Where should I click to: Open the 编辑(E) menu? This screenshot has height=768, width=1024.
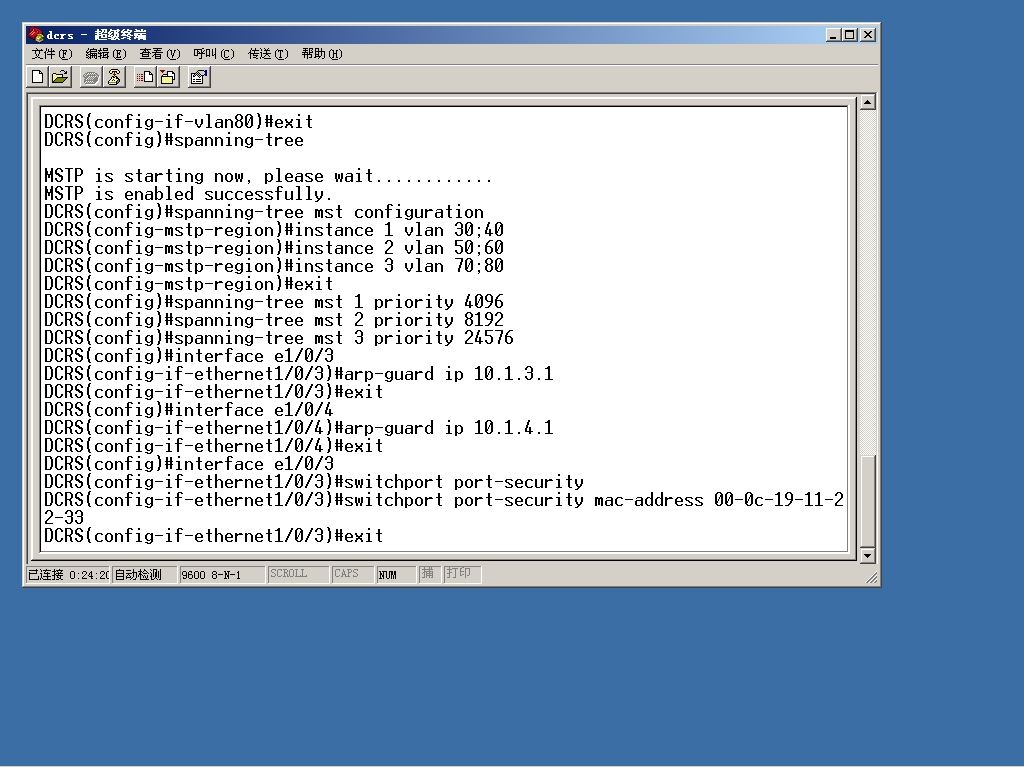[106, 54]
